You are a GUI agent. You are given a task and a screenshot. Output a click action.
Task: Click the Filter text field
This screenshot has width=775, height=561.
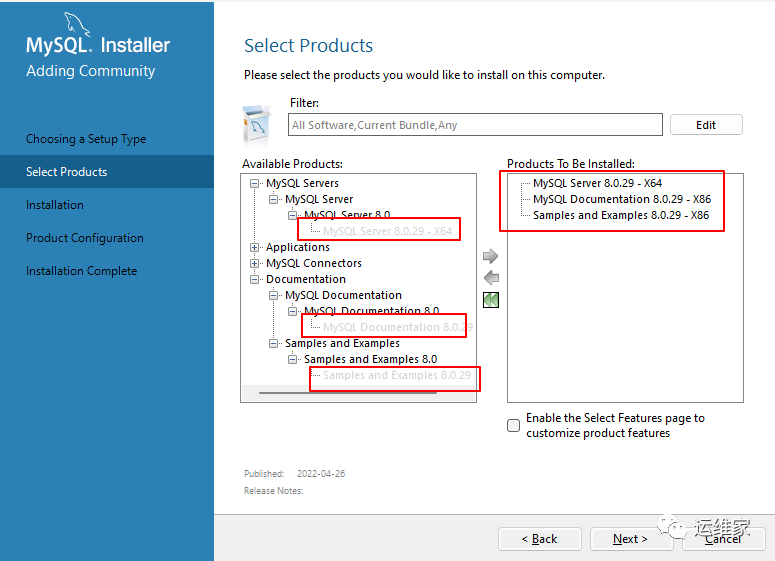coord(475,125)
